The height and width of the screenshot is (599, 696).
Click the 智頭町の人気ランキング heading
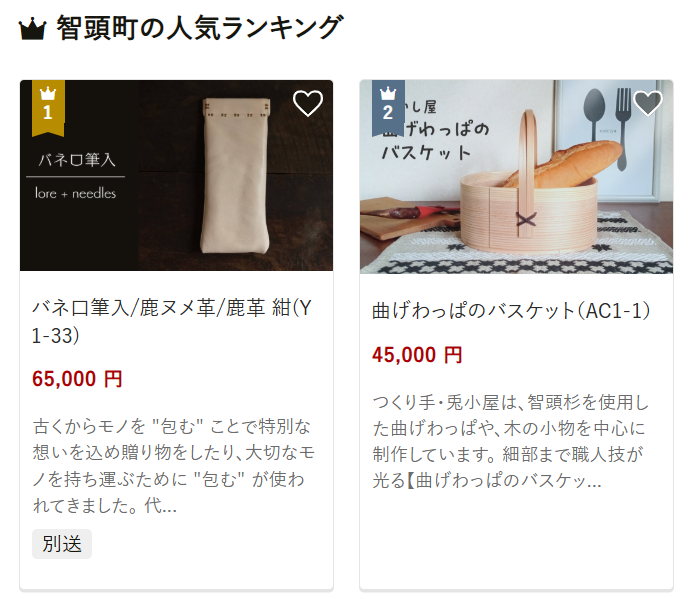tap(200, 28)
